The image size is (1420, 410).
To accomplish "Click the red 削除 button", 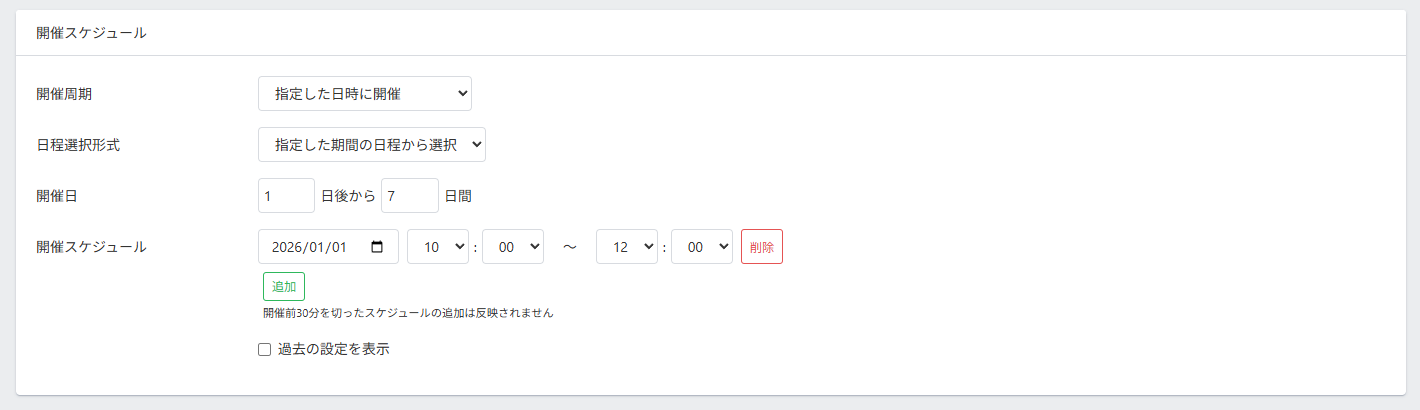I will pyautogui.click(x=761, y=247).
